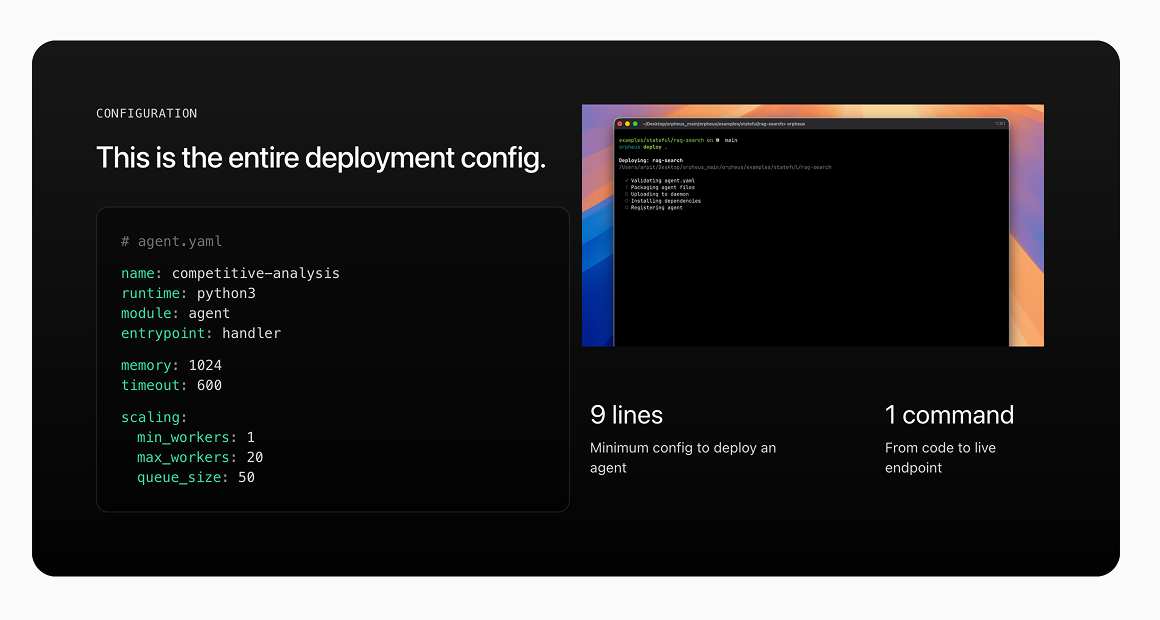Click the "scaling:" key line
The height and width of the screenshot is (620, 1160).
tap(155, 417)
